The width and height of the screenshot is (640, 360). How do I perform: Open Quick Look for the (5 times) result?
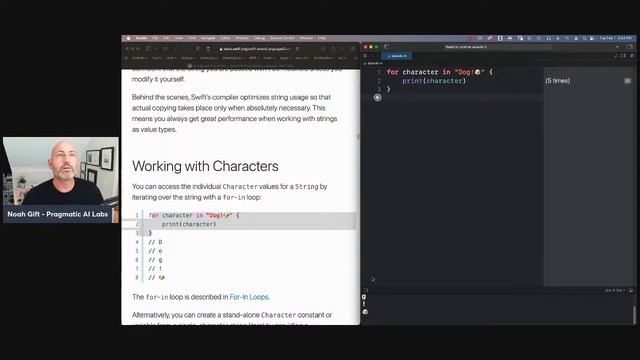coord(627,81)
